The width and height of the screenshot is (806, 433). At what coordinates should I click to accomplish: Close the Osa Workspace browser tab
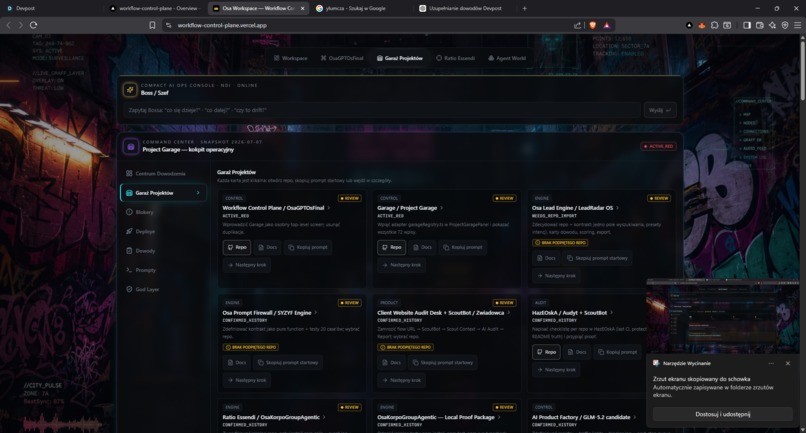tap(302, 8)
